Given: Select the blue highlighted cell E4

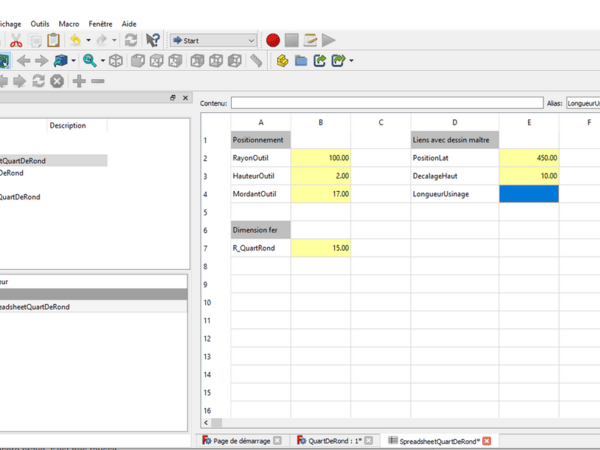Looking at the screenshot, I should [x=529, y=194].
